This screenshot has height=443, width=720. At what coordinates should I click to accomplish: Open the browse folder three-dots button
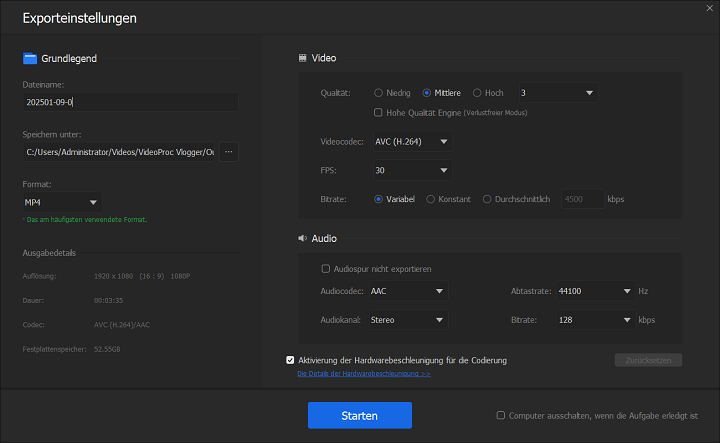pyautogui.click(x=228, y=152)
